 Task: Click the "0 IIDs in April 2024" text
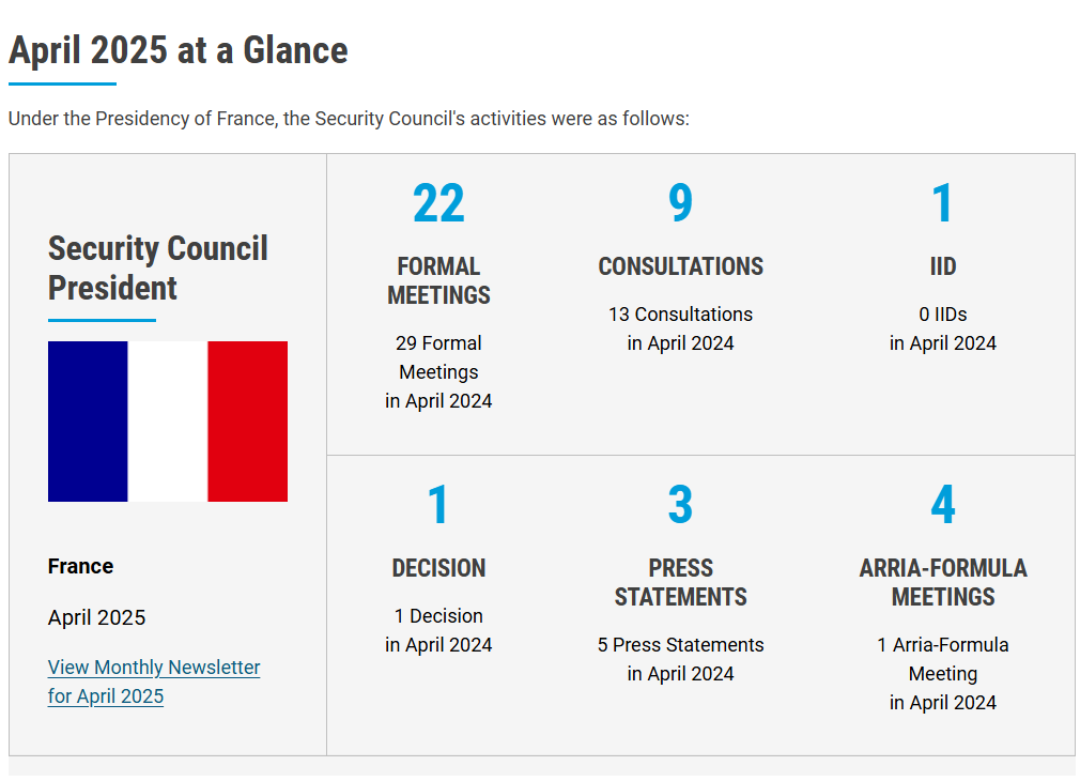(x=942, y=329)
